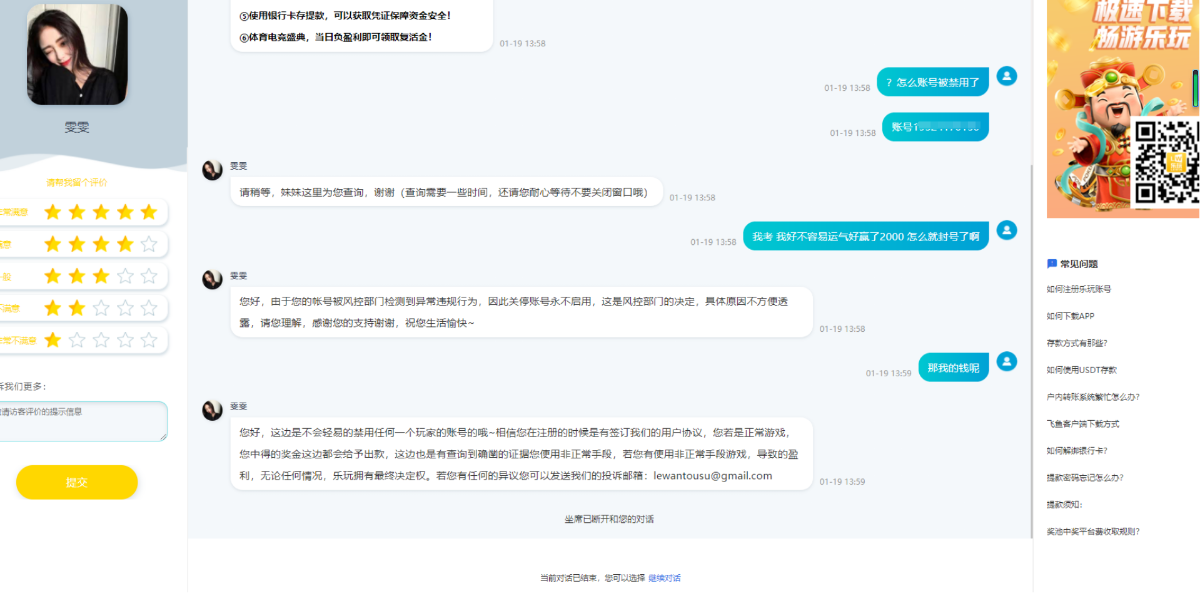Click the agent avatar beside the 请稍等 message
Viewport: 1200px width, 613px height.
(212, 170)
